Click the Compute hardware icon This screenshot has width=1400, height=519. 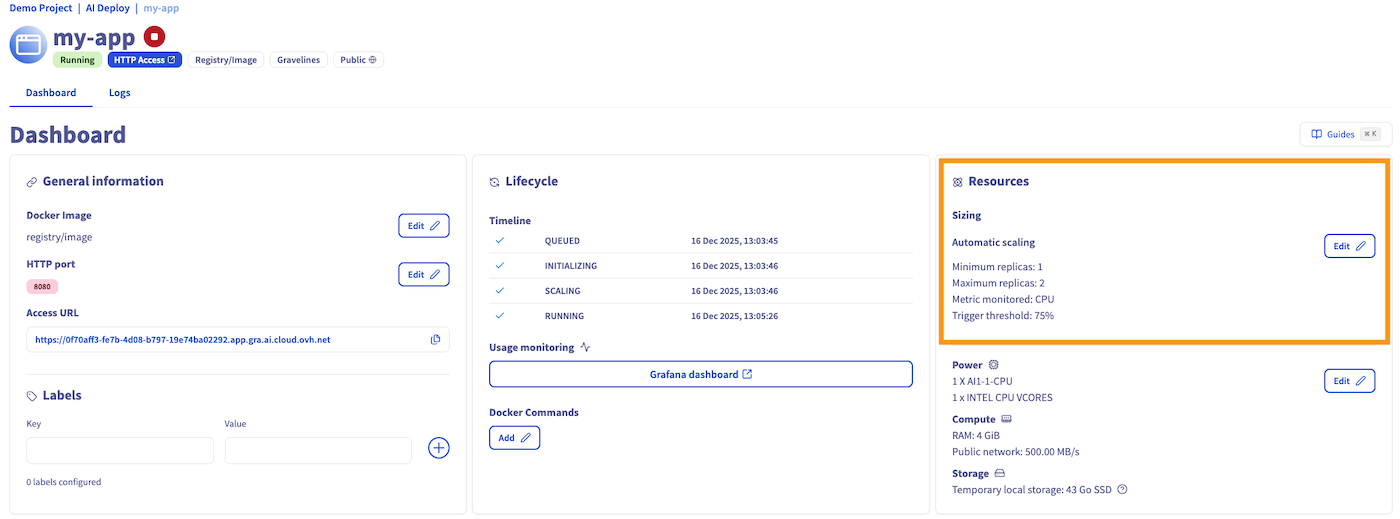[1007, 420]
